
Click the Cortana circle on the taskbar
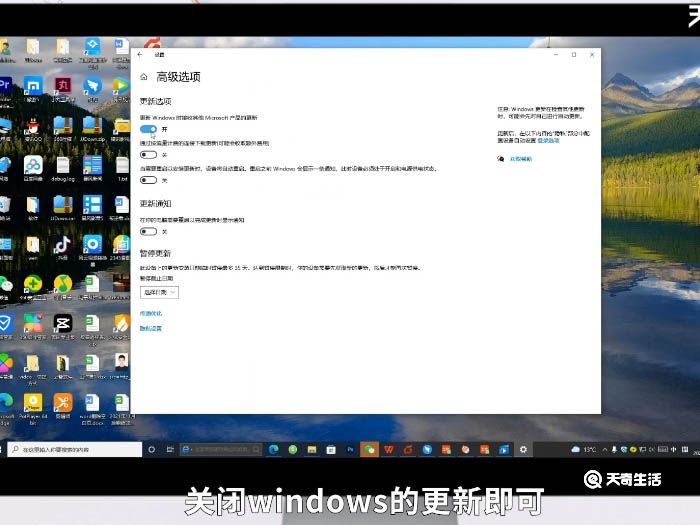coord(152,450)
